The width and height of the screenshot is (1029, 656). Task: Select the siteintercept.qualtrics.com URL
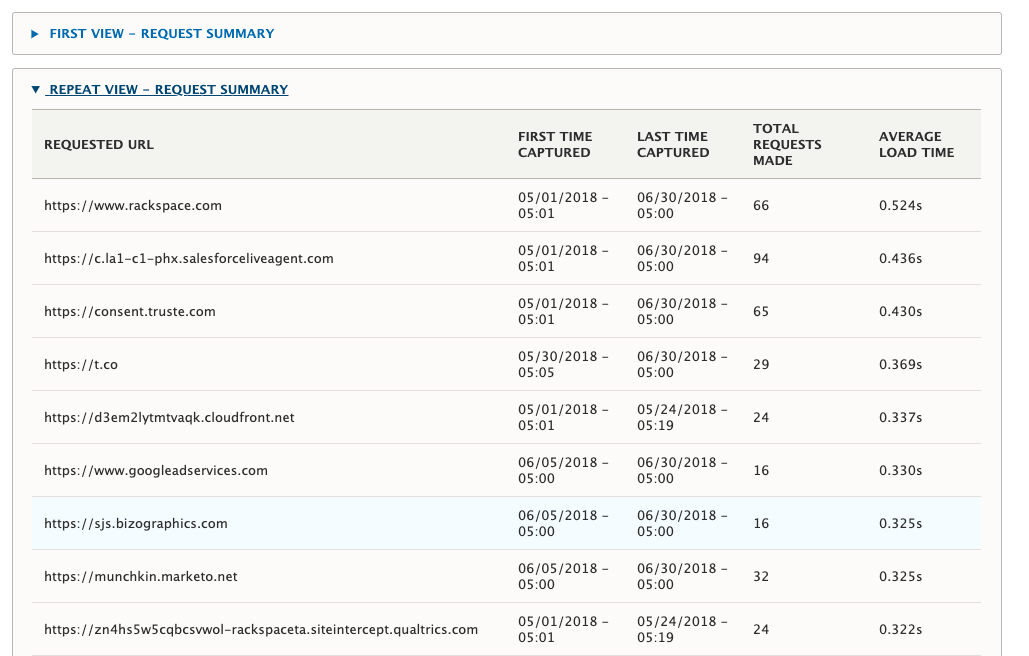(x=261, y=630)
